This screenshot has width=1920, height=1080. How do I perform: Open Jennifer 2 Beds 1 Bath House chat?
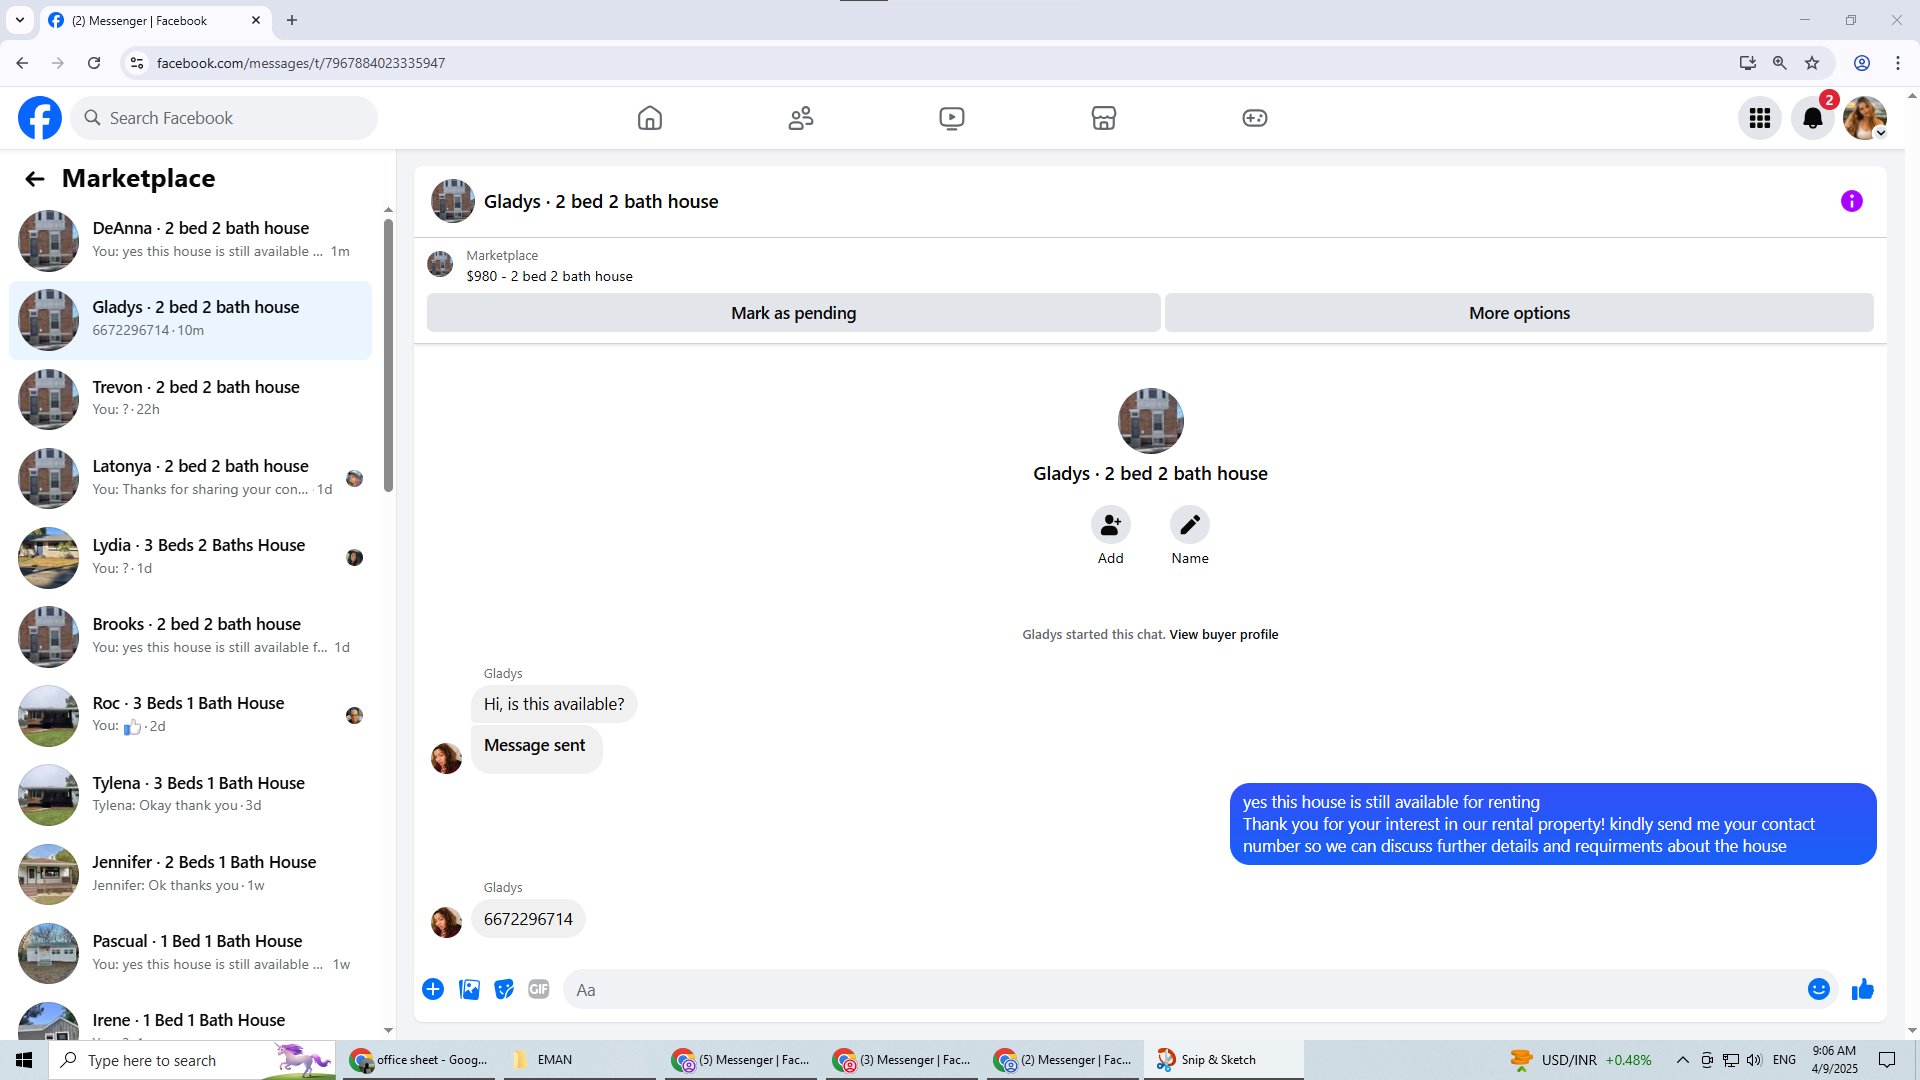190,874
